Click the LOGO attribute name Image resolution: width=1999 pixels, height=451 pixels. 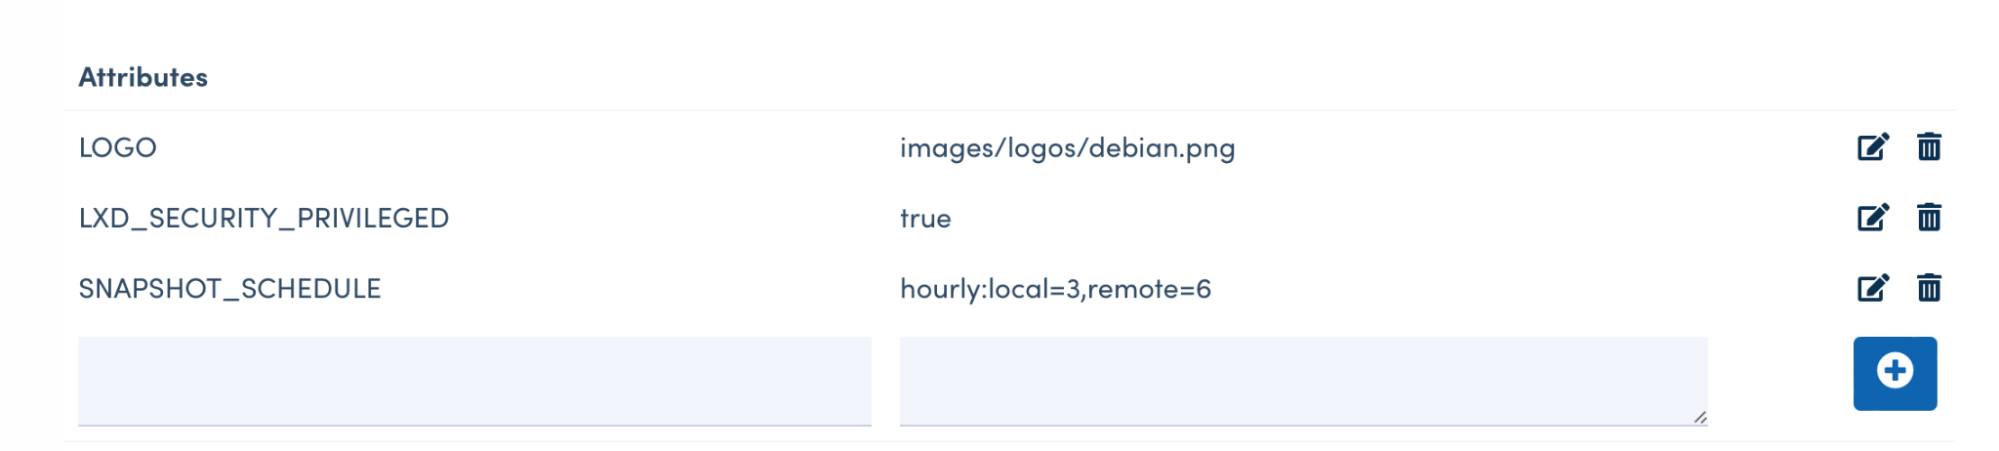(118, 148)
